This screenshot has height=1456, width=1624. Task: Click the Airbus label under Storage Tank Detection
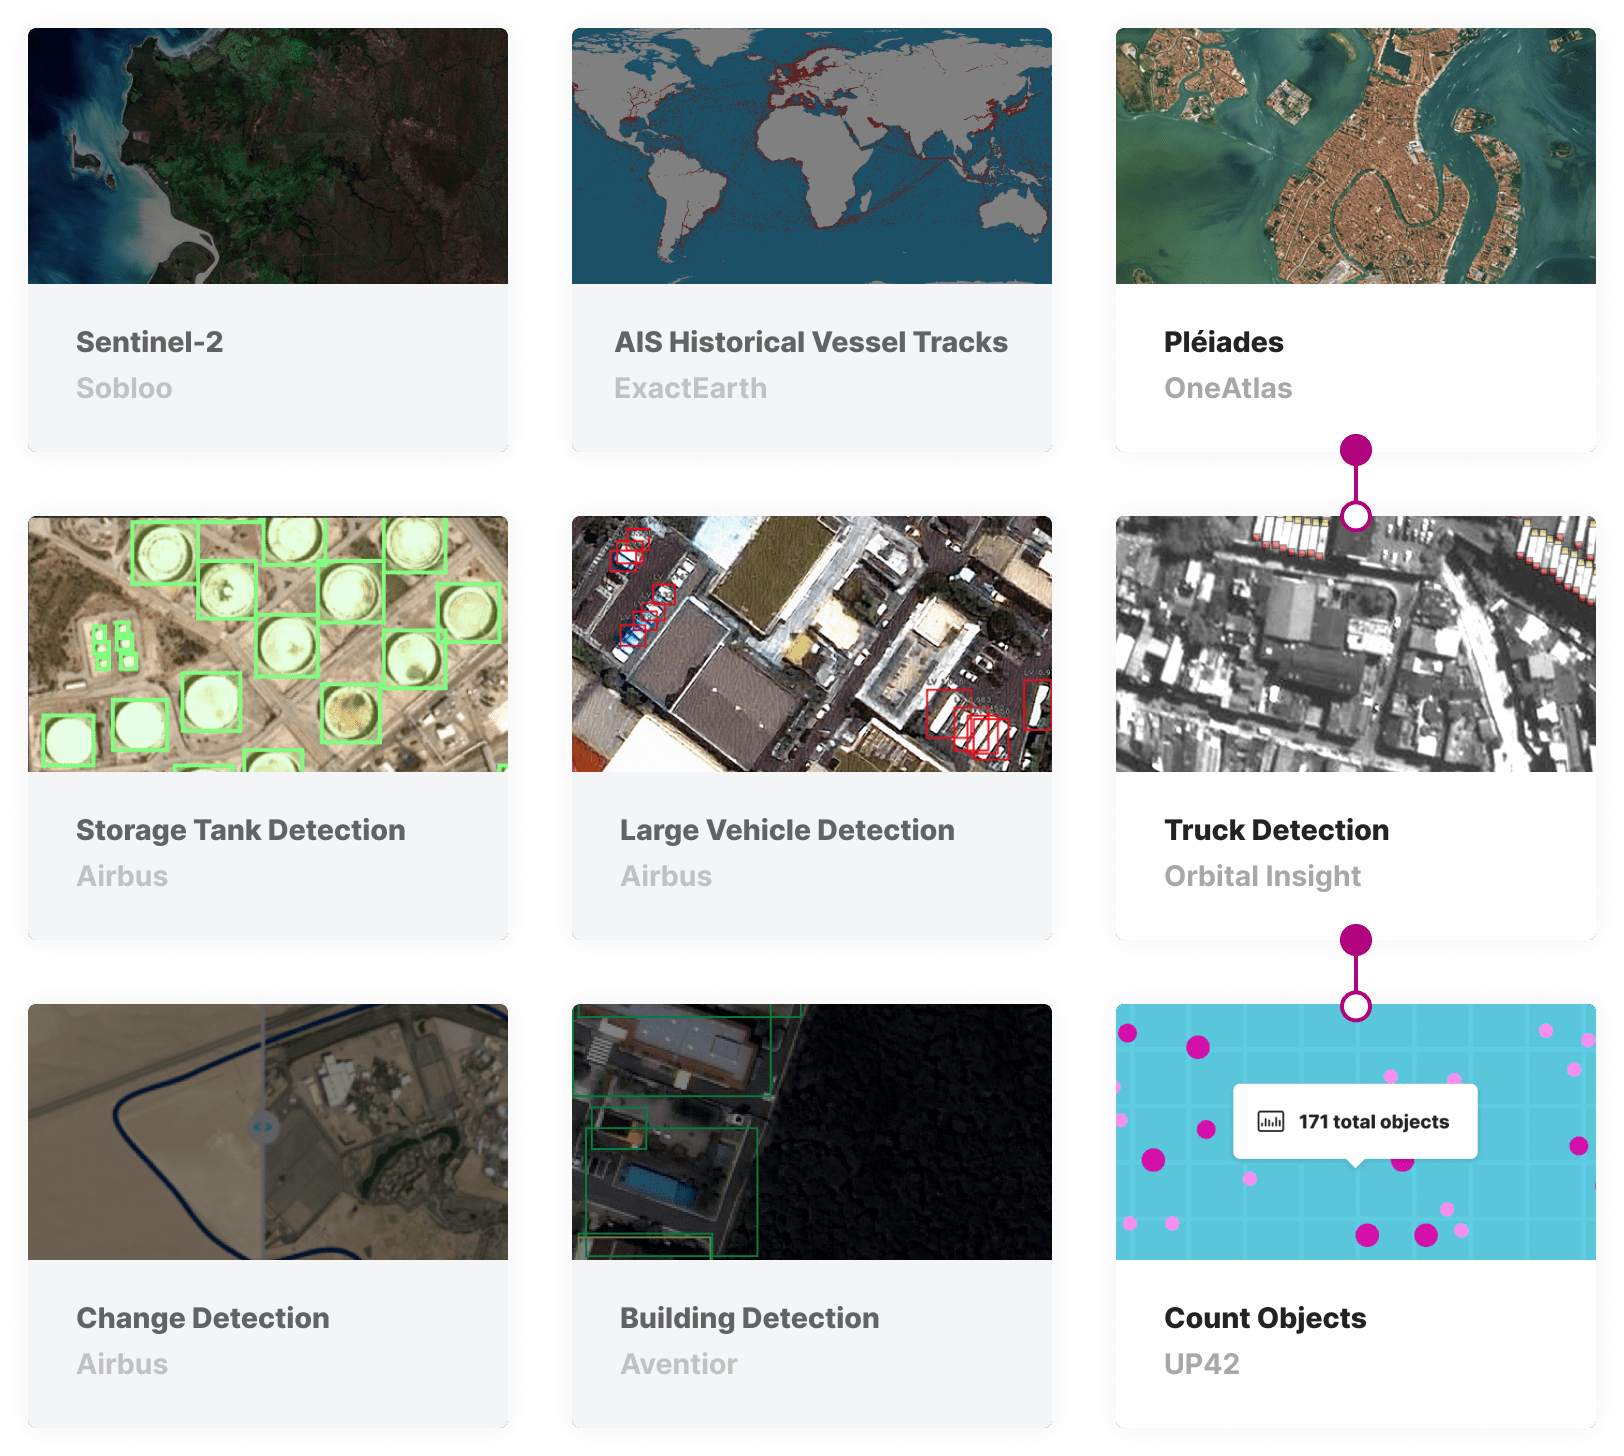122,876
